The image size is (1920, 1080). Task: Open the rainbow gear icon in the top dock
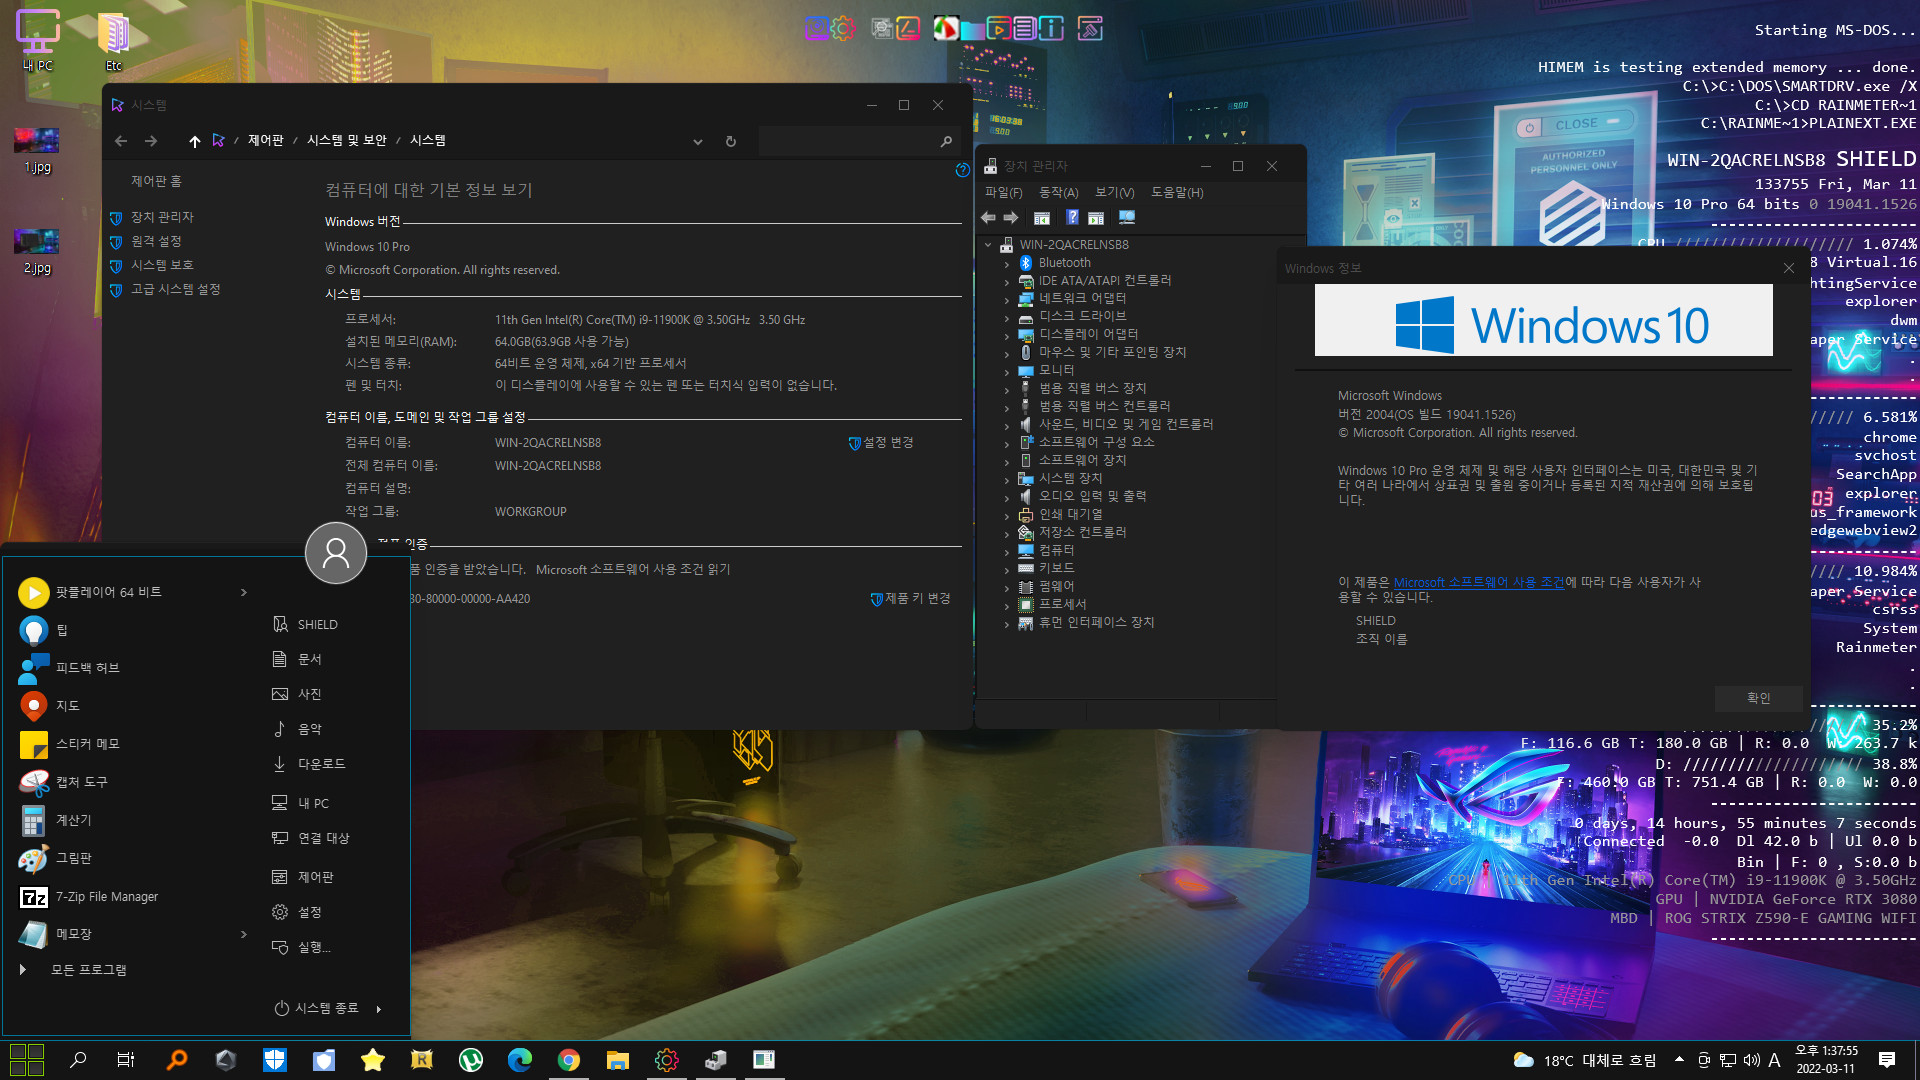[844, 29]
